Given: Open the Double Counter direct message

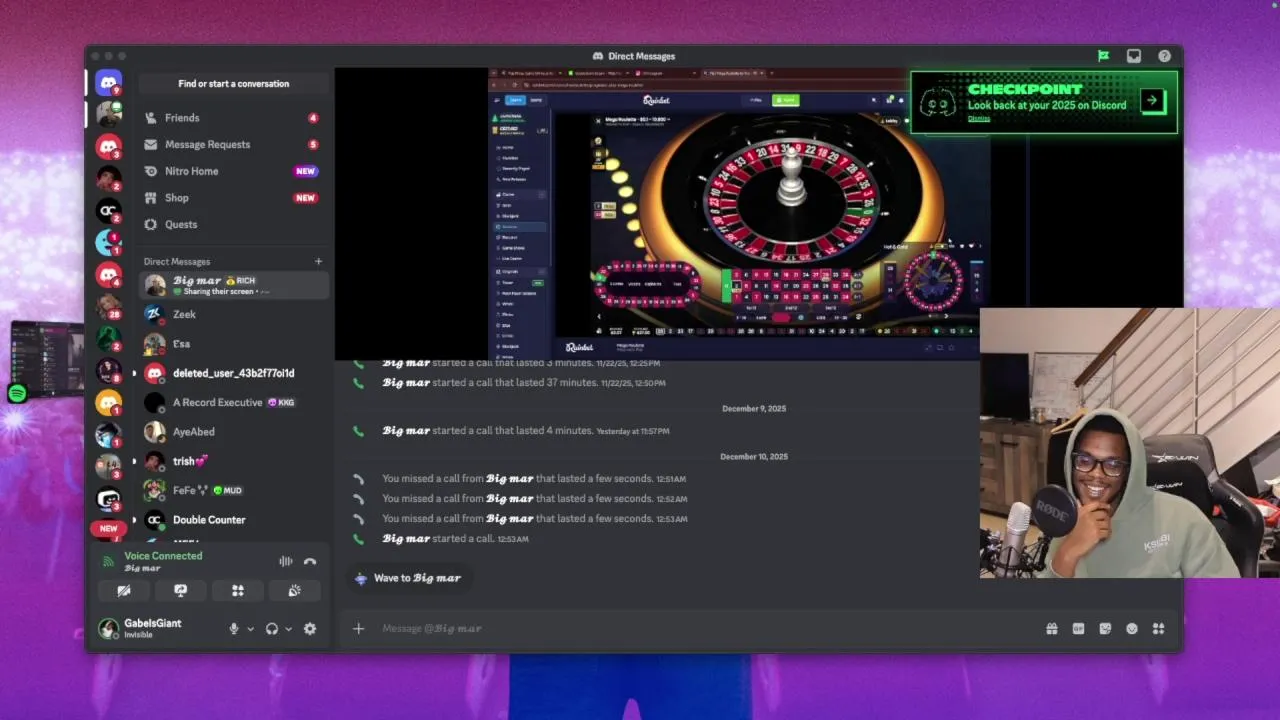Looking at the screenshot, I should tap(233, 520).
